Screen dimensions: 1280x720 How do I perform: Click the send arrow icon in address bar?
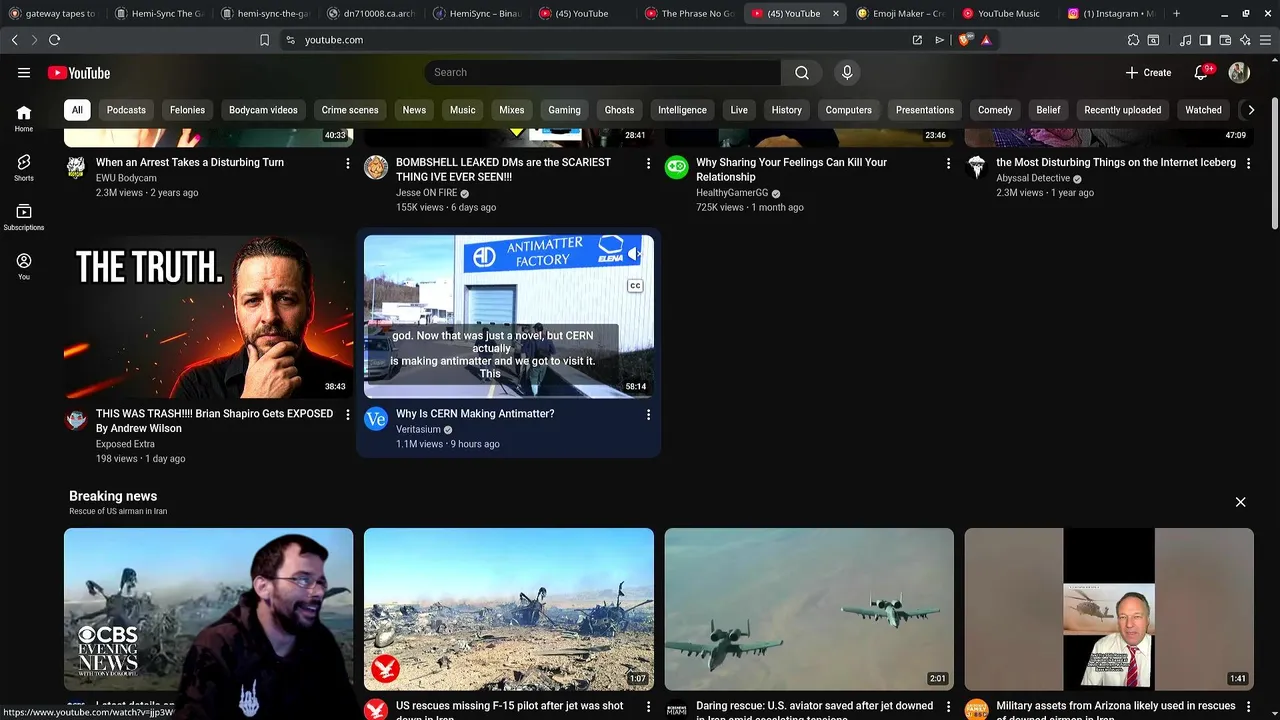939,40
